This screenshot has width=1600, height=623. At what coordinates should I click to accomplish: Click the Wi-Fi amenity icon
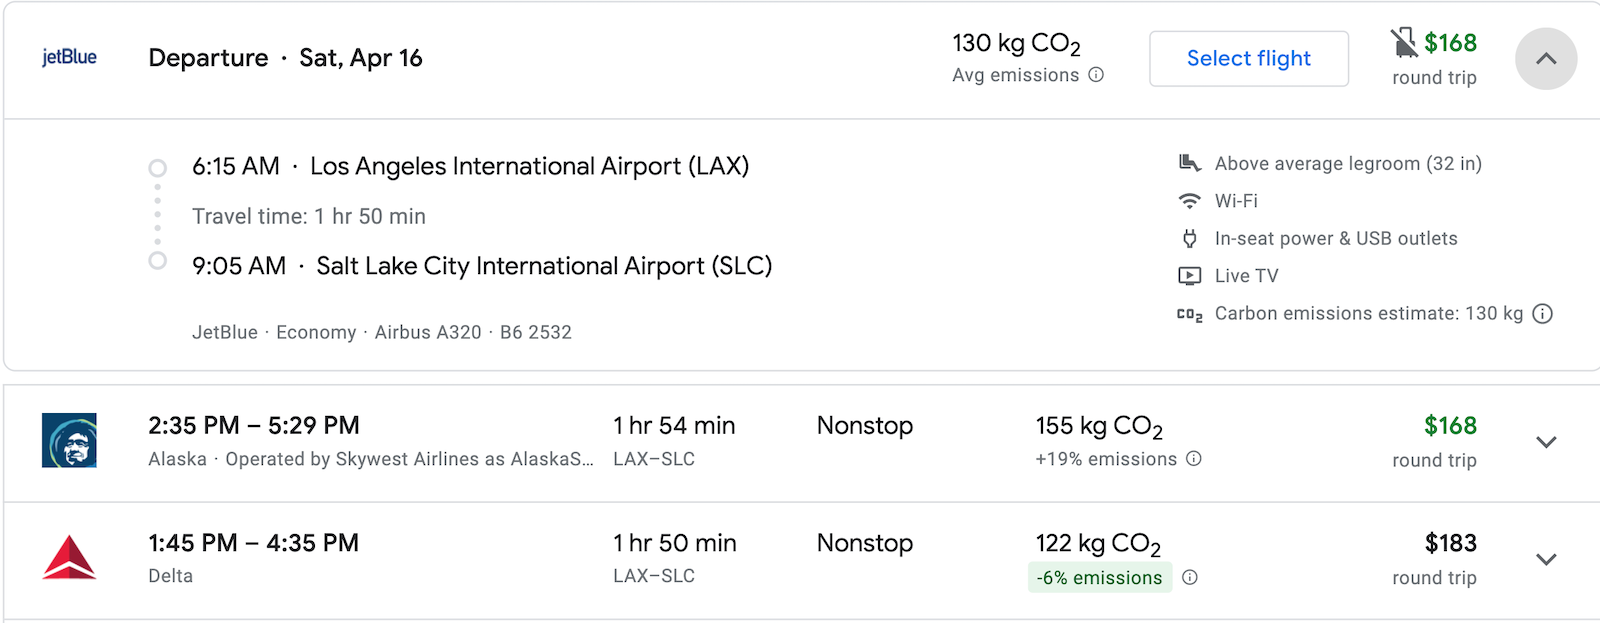tap(1188, 200)
